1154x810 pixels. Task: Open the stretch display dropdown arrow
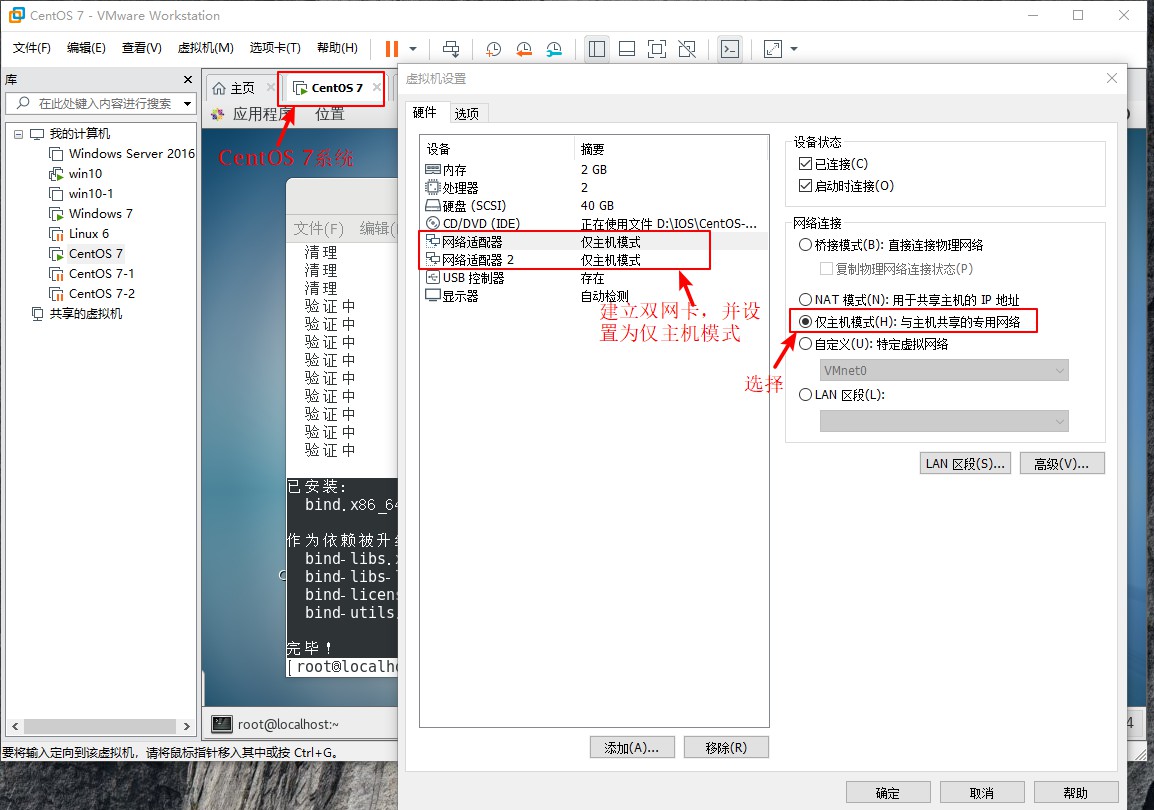tap(793, 49)
